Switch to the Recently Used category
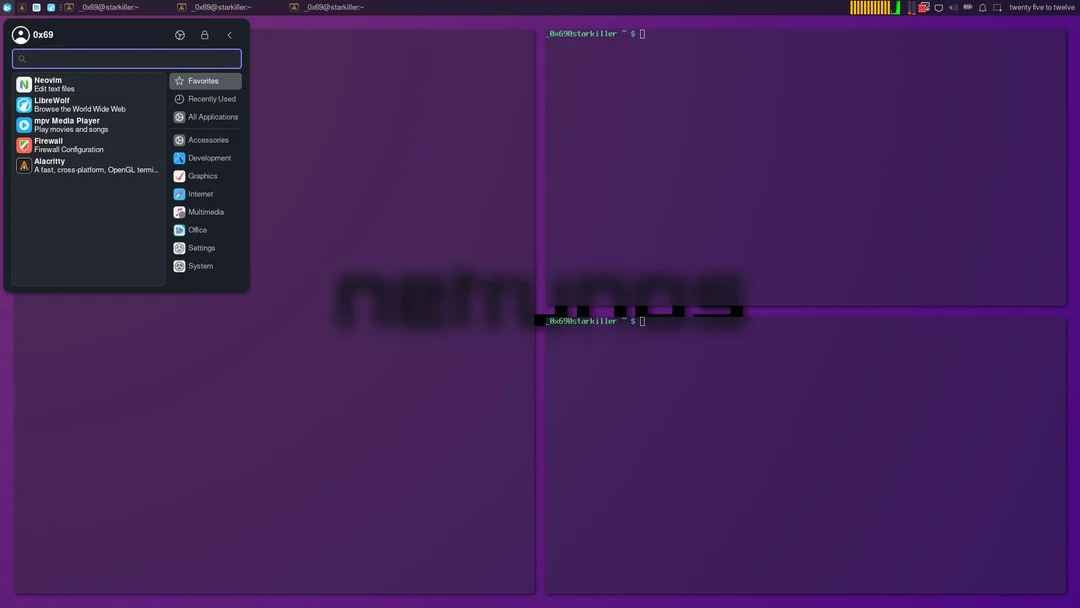1080x608 pixels. click(205, 98)
